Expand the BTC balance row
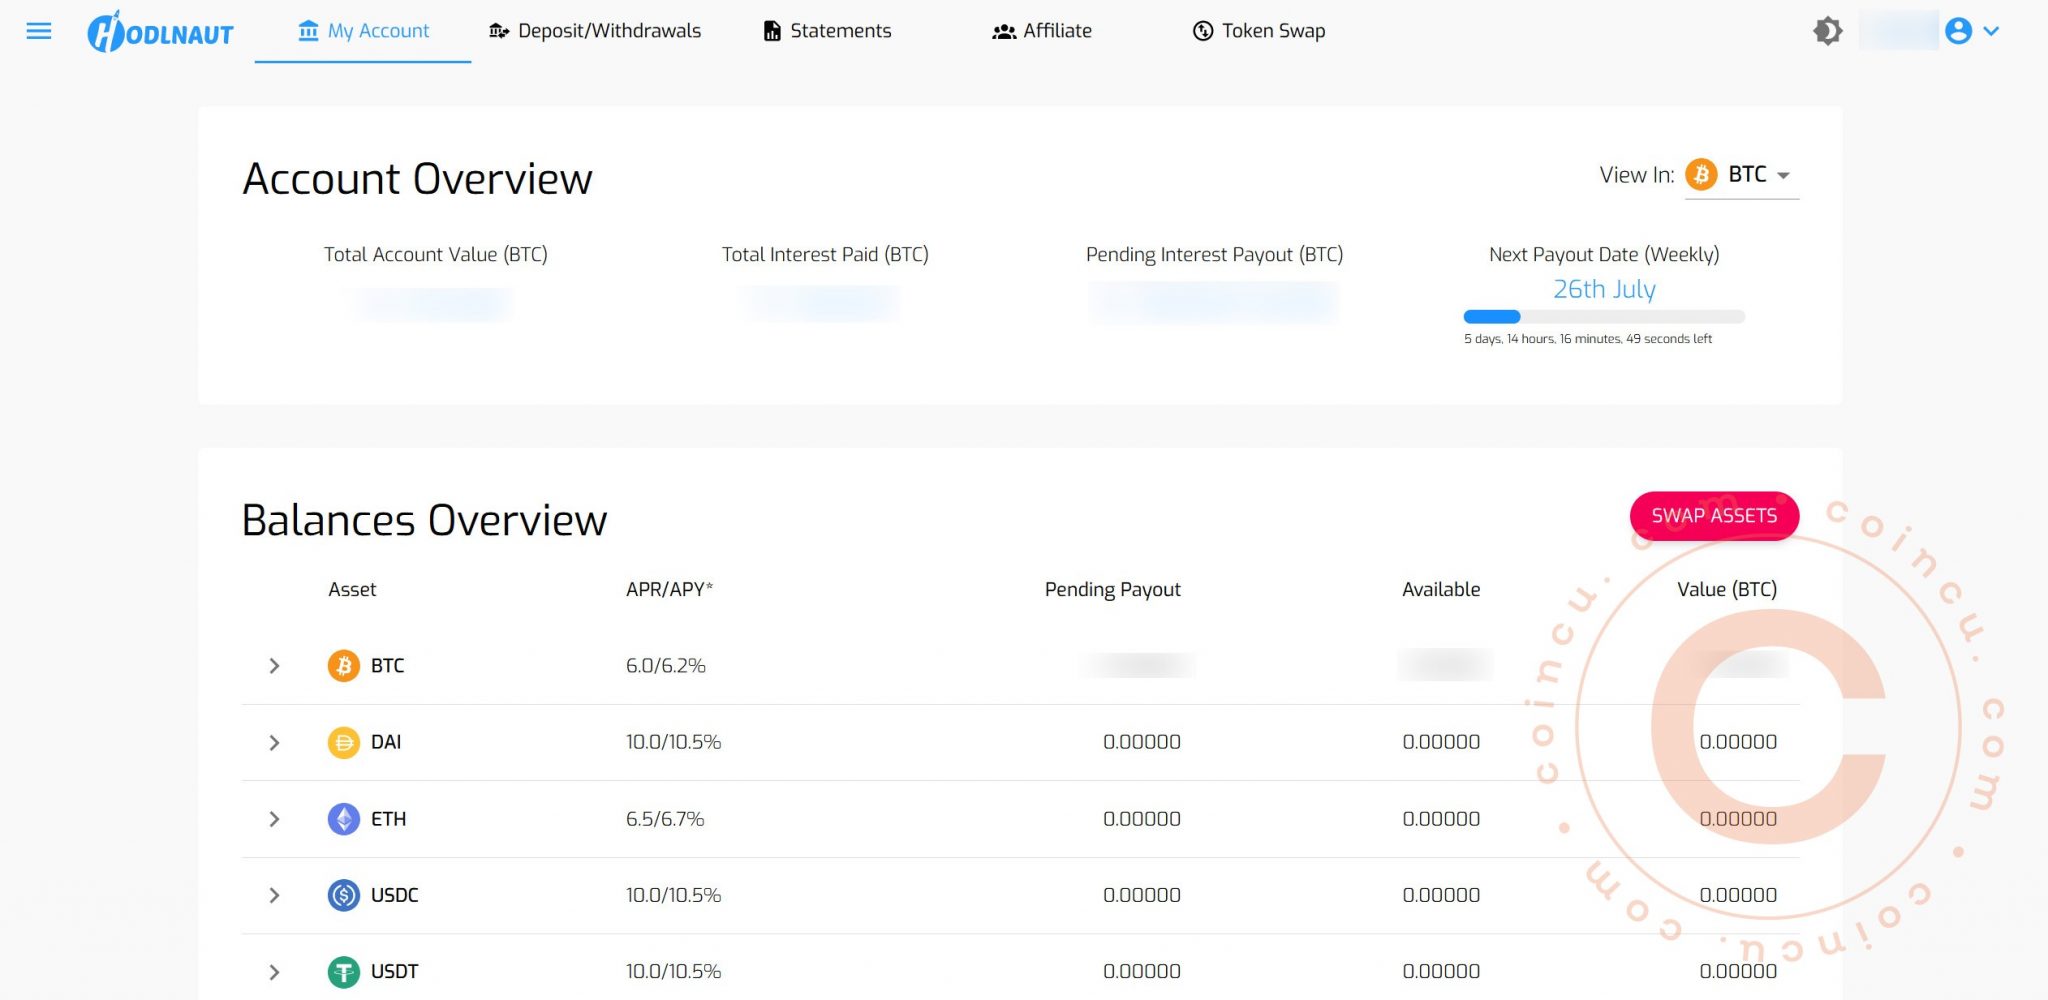The width and height of the screenshot is (2048, 1000). (274, 666)
